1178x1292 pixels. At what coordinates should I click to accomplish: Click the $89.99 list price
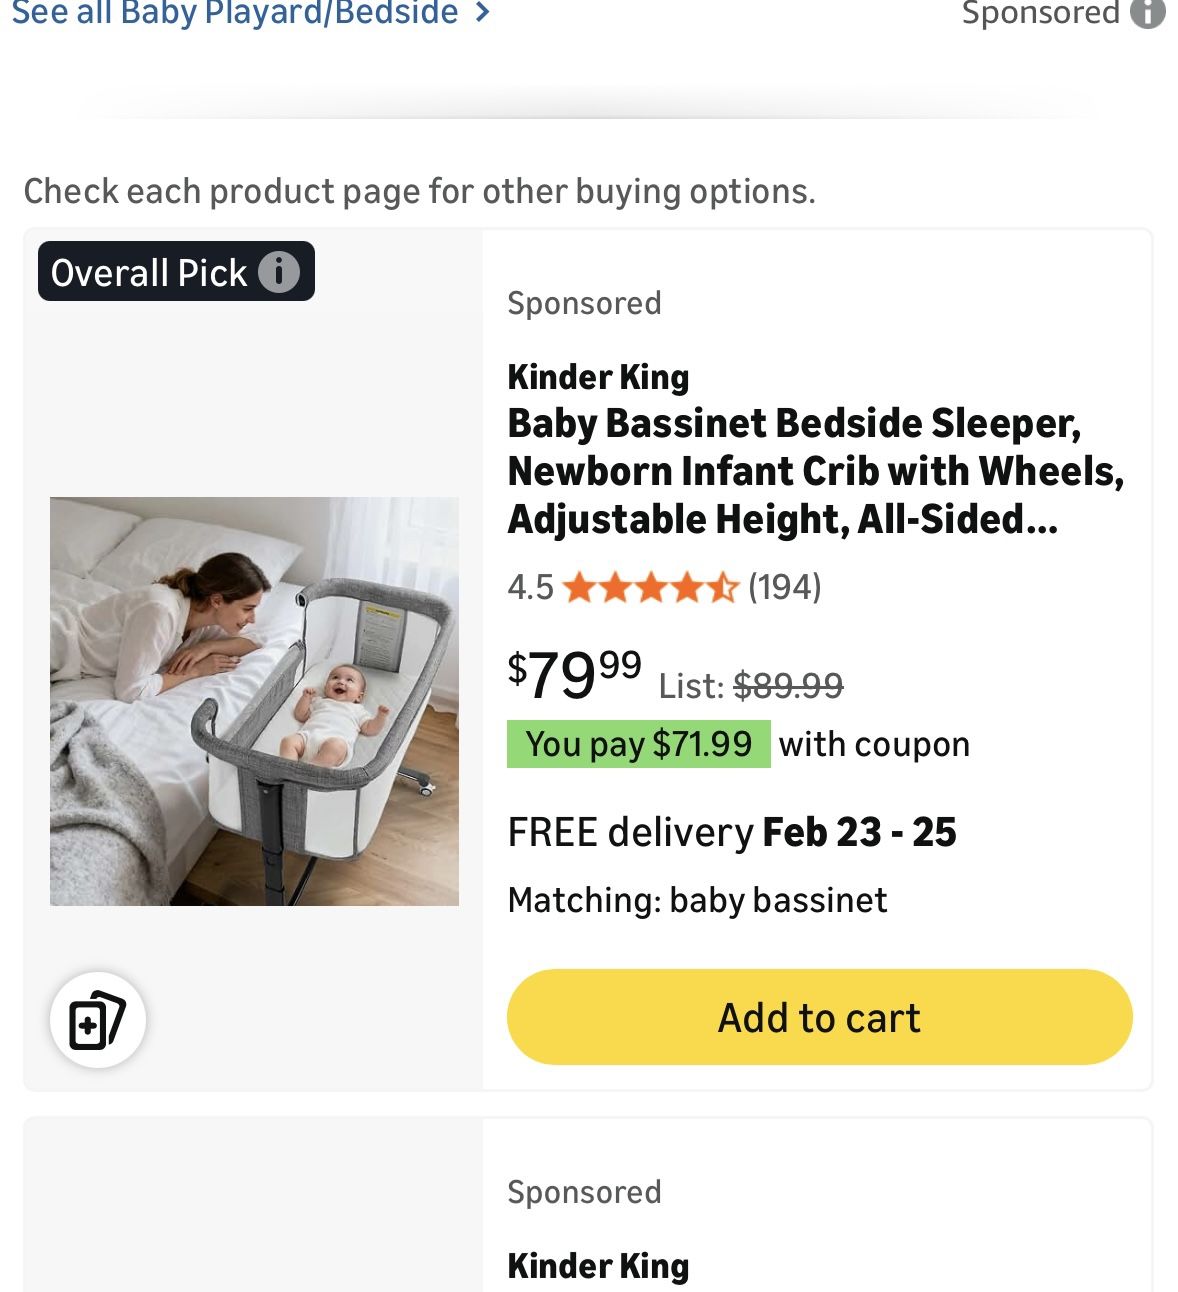[788, 686]
